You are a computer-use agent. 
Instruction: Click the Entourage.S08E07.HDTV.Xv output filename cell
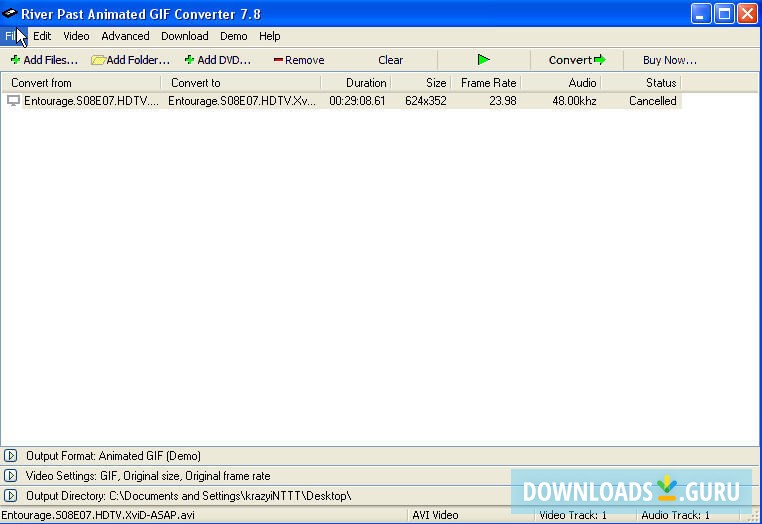pos(242,101)
